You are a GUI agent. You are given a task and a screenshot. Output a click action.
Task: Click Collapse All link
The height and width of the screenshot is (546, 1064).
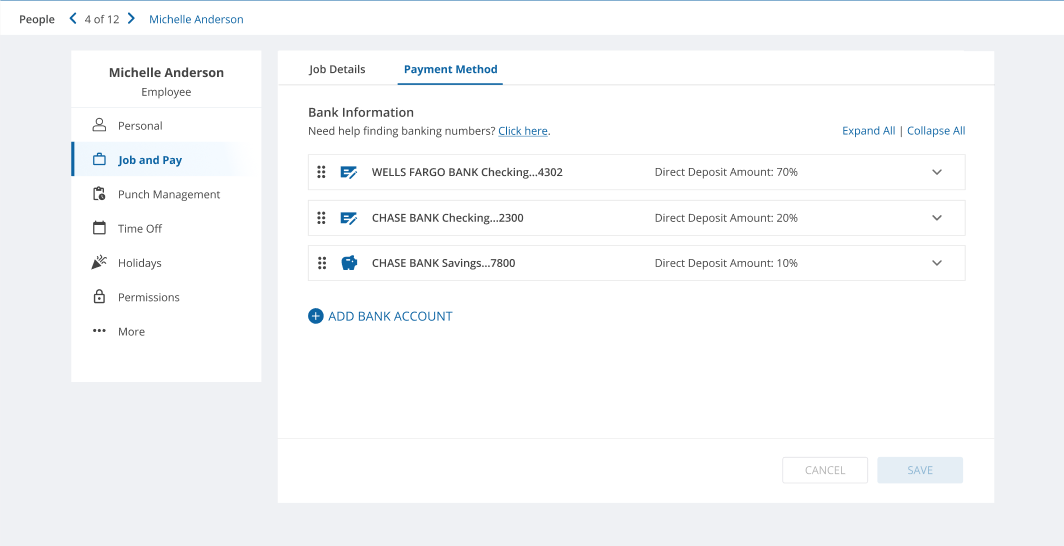pos(936,131)
